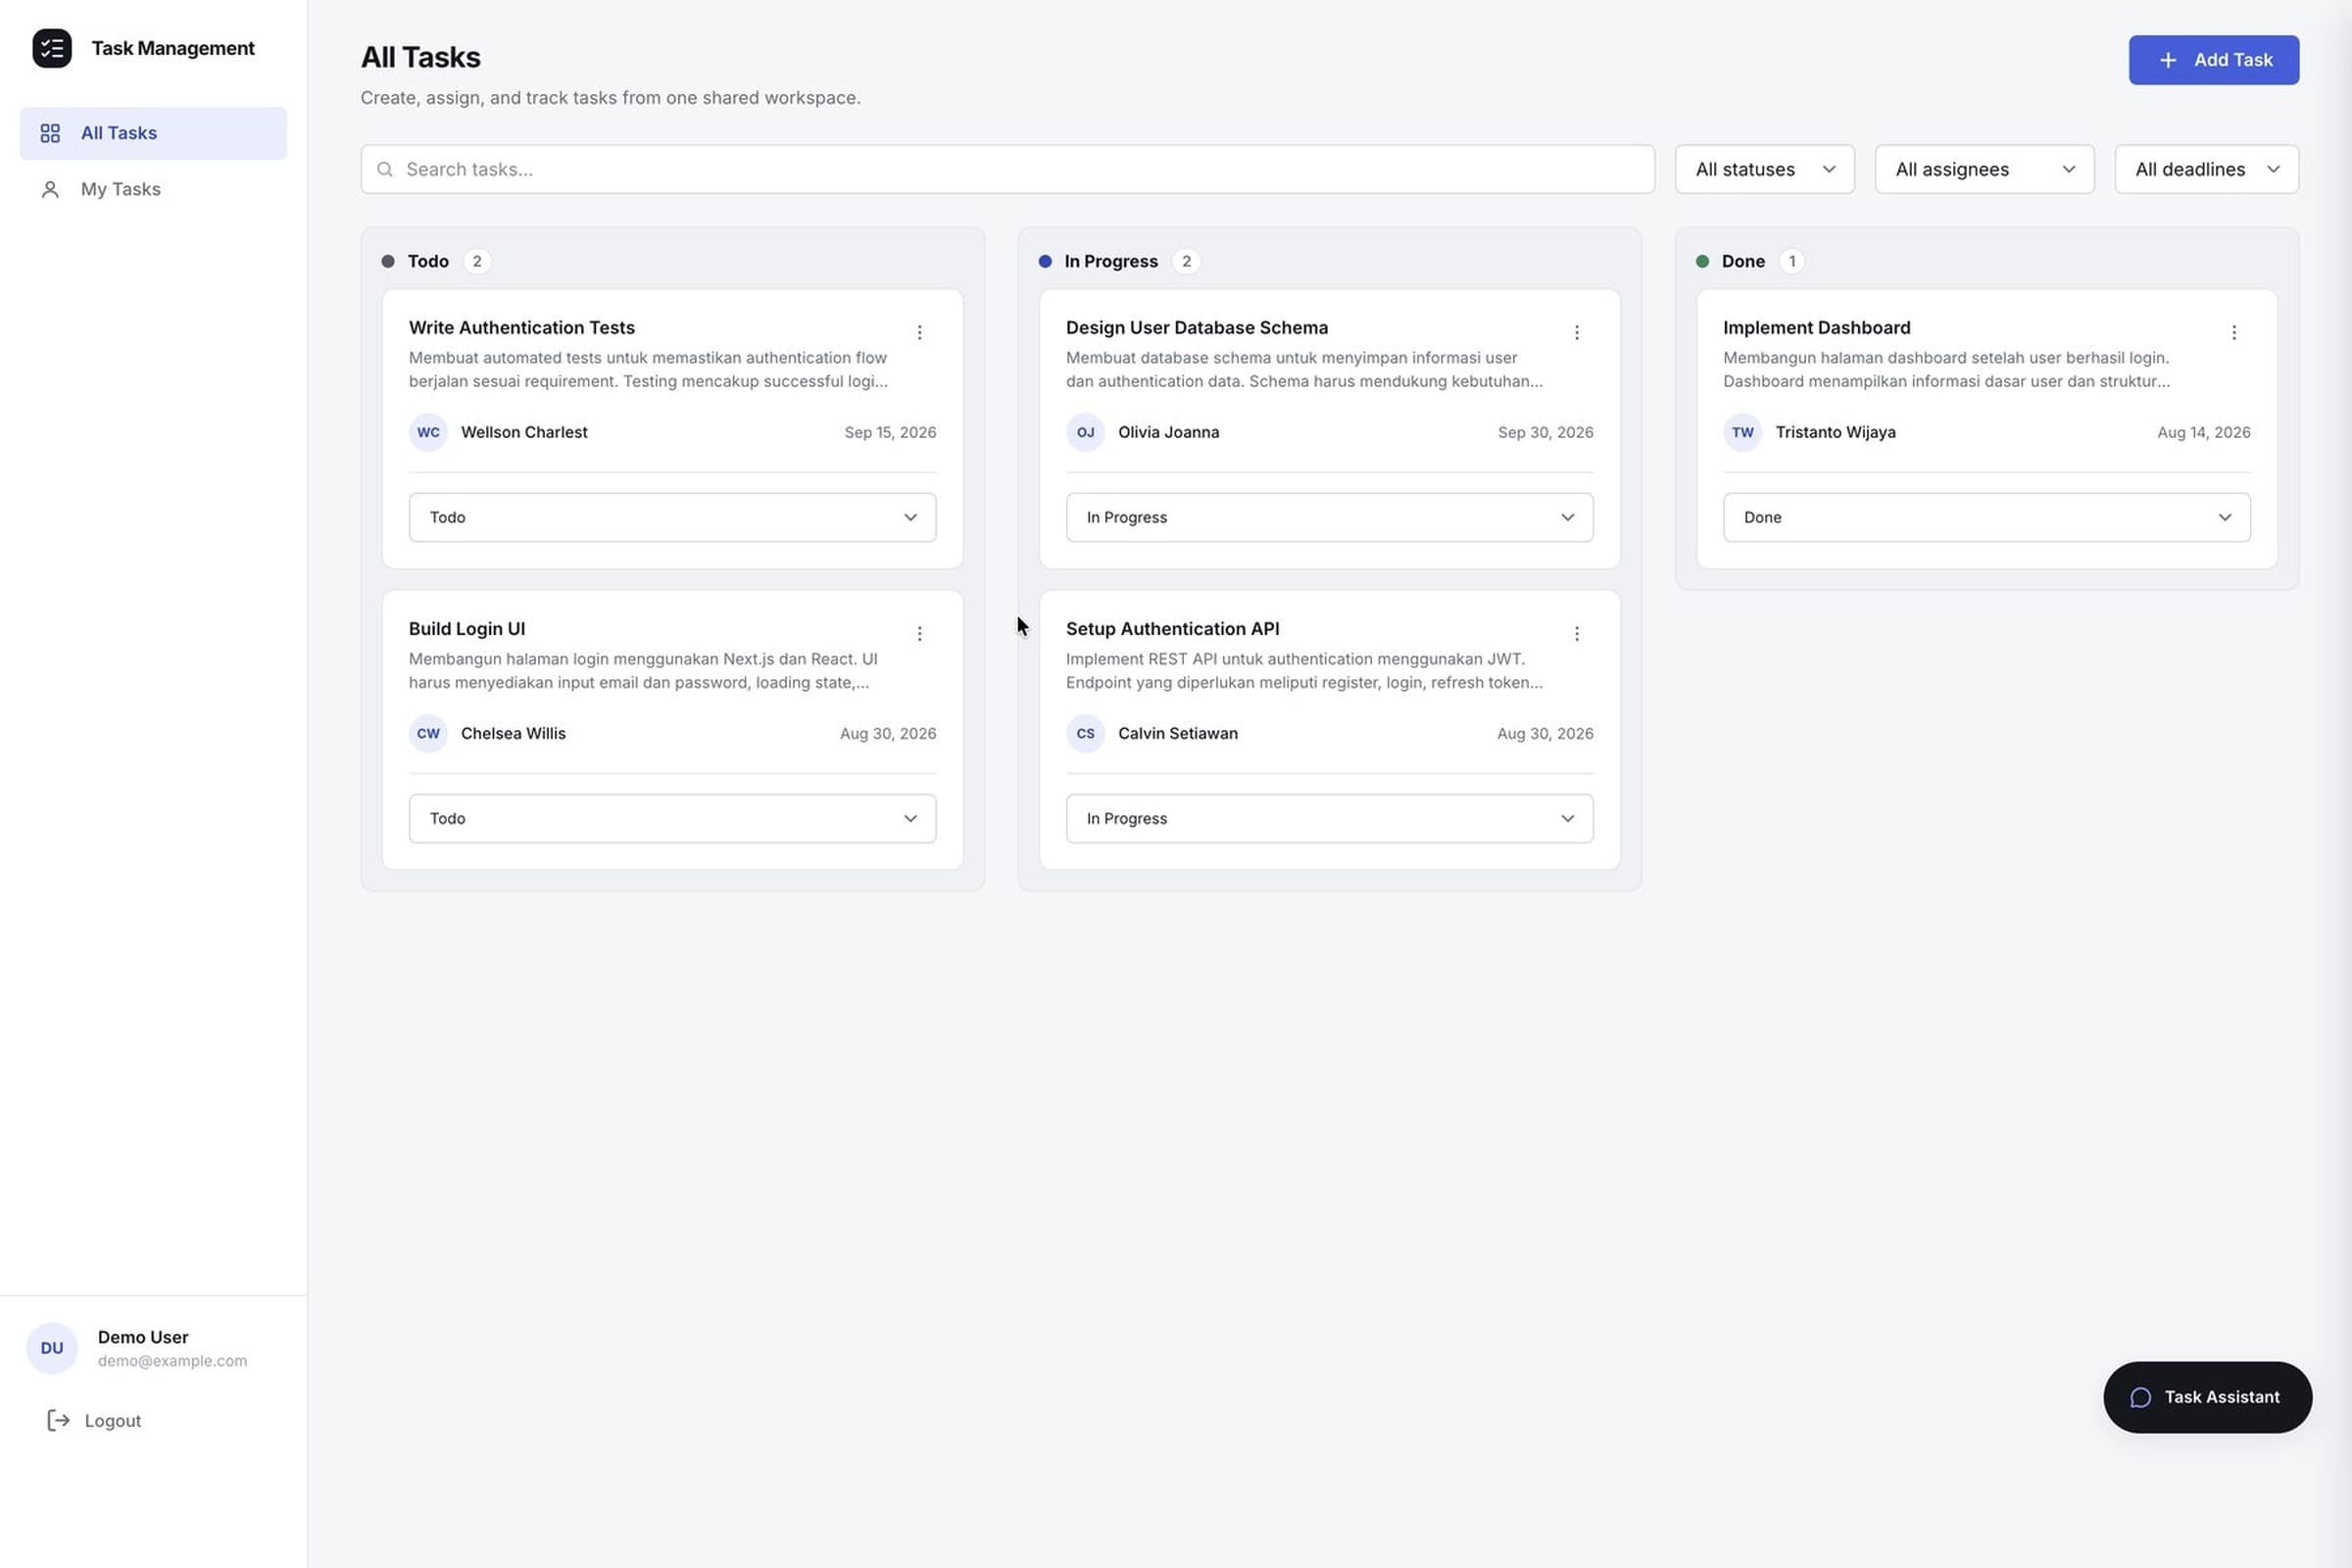Click the Aug 14, 2026 deadline

[x=2203, y=432]
